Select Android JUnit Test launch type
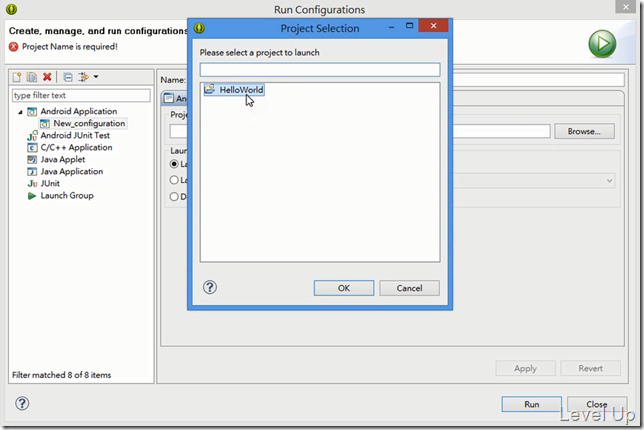644x430 pixels. [75, 135]
